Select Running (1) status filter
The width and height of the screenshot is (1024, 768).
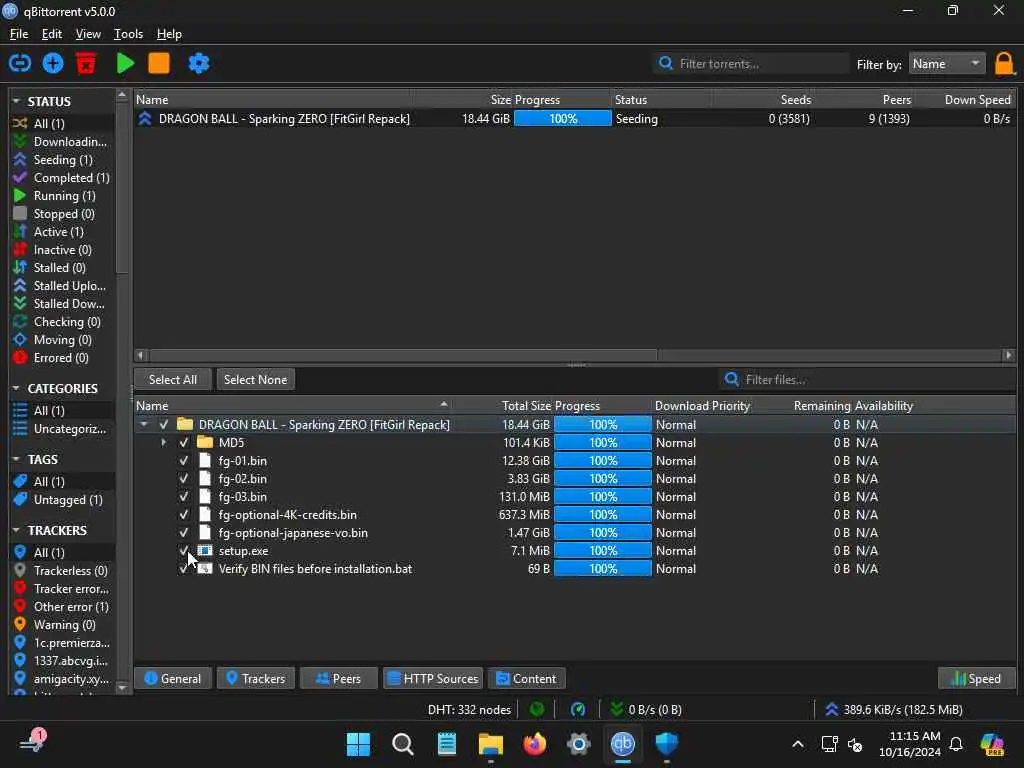pyautogui.click(x=63, y=195)
